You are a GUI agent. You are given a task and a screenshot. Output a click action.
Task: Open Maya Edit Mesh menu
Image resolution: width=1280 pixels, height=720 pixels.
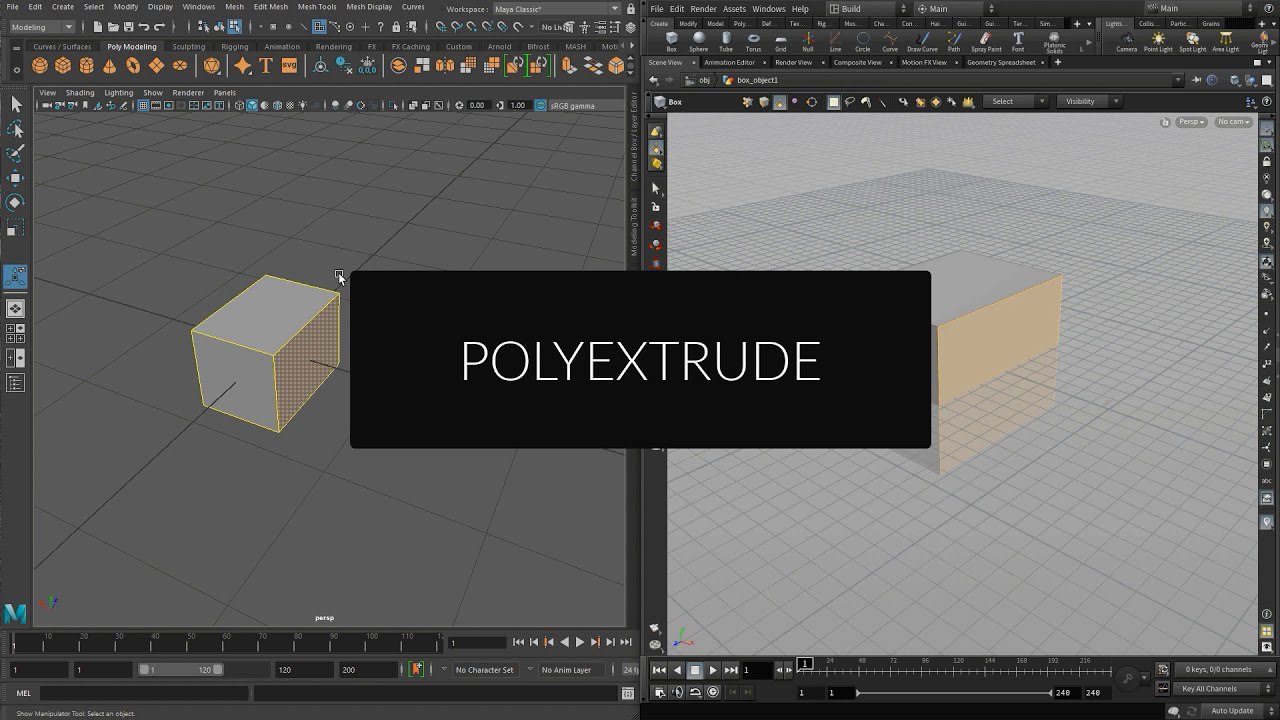[270, 7]
